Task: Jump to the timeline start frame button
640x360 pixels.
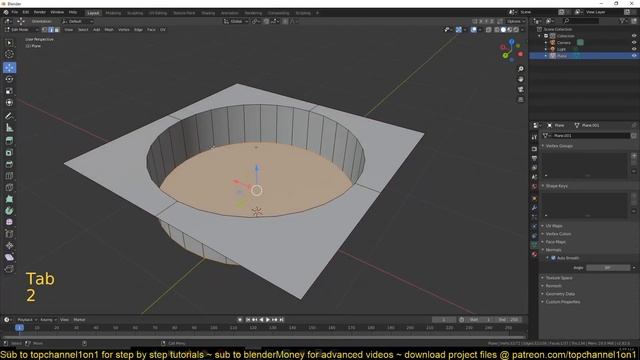Action: 247,320
